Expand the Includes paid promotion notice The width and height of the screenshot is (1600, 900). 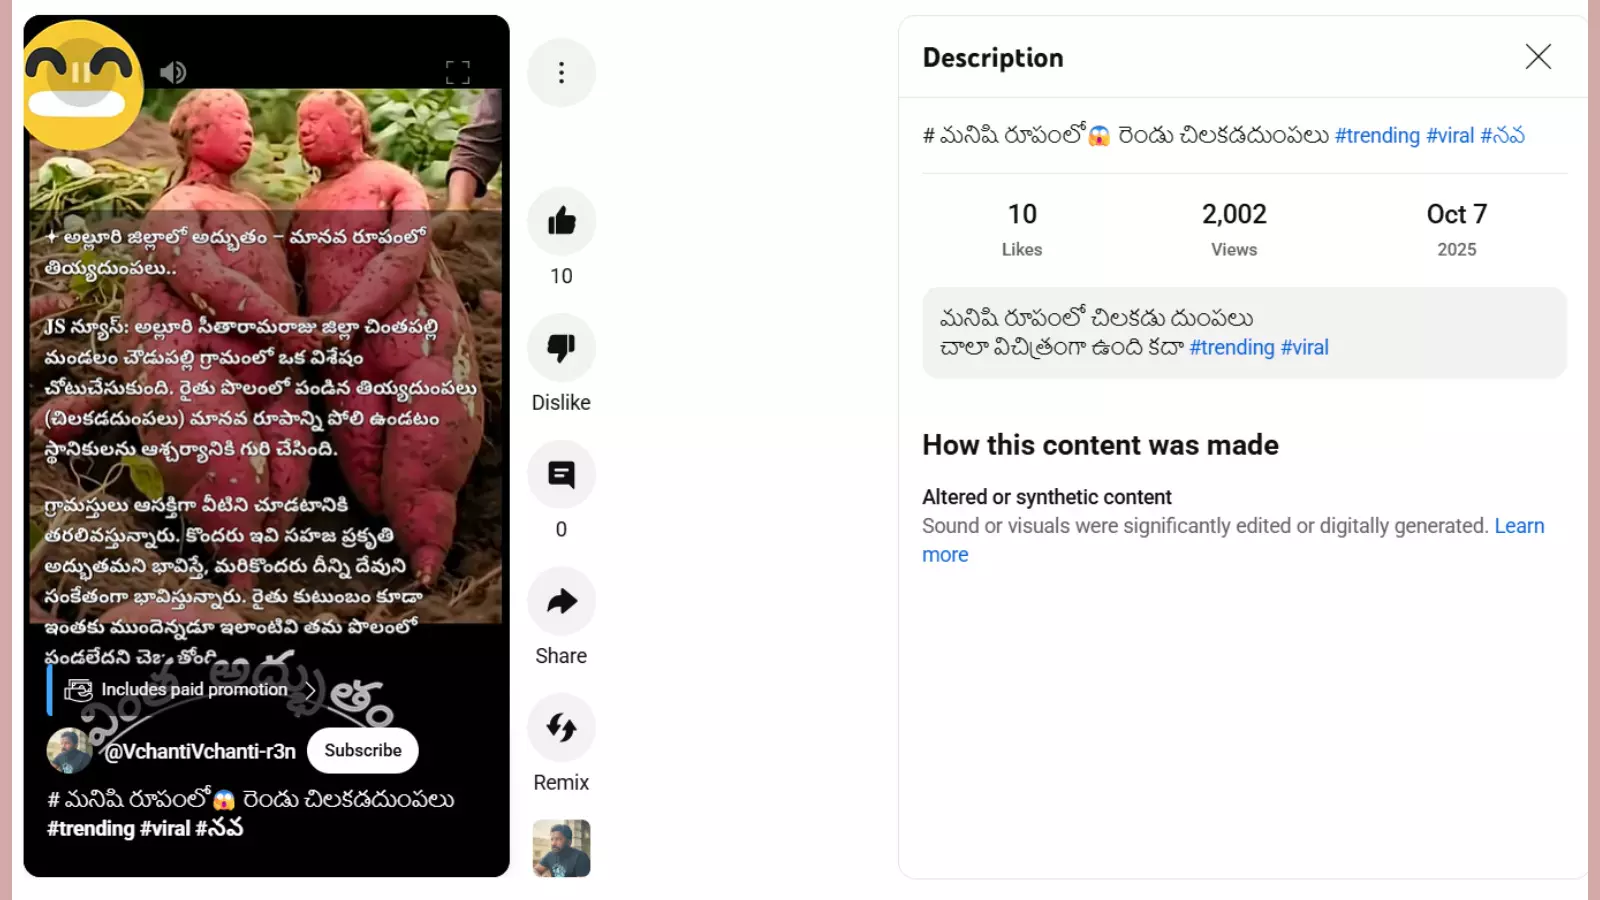(190, 690)
